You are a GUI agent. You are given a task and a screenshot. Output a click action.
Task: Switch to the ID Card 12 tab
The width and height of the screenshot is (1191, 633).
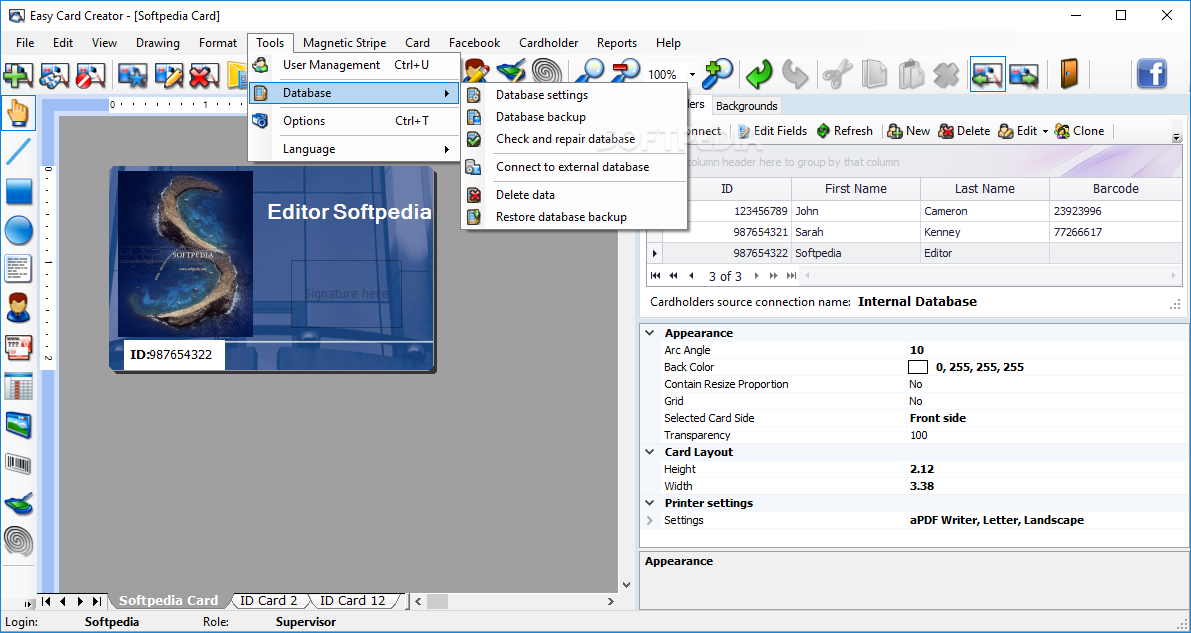coord(352,600)
